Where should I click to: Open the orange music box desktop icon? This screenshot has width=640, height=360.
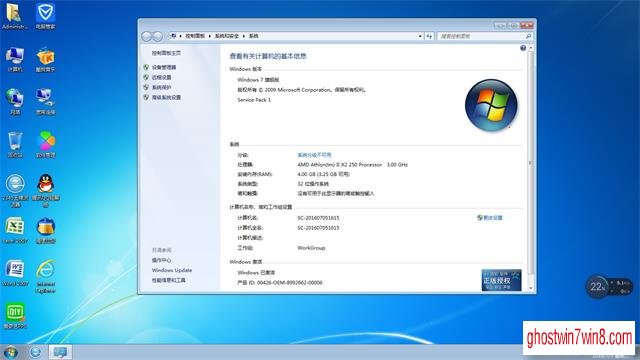[x=45, y=60]
